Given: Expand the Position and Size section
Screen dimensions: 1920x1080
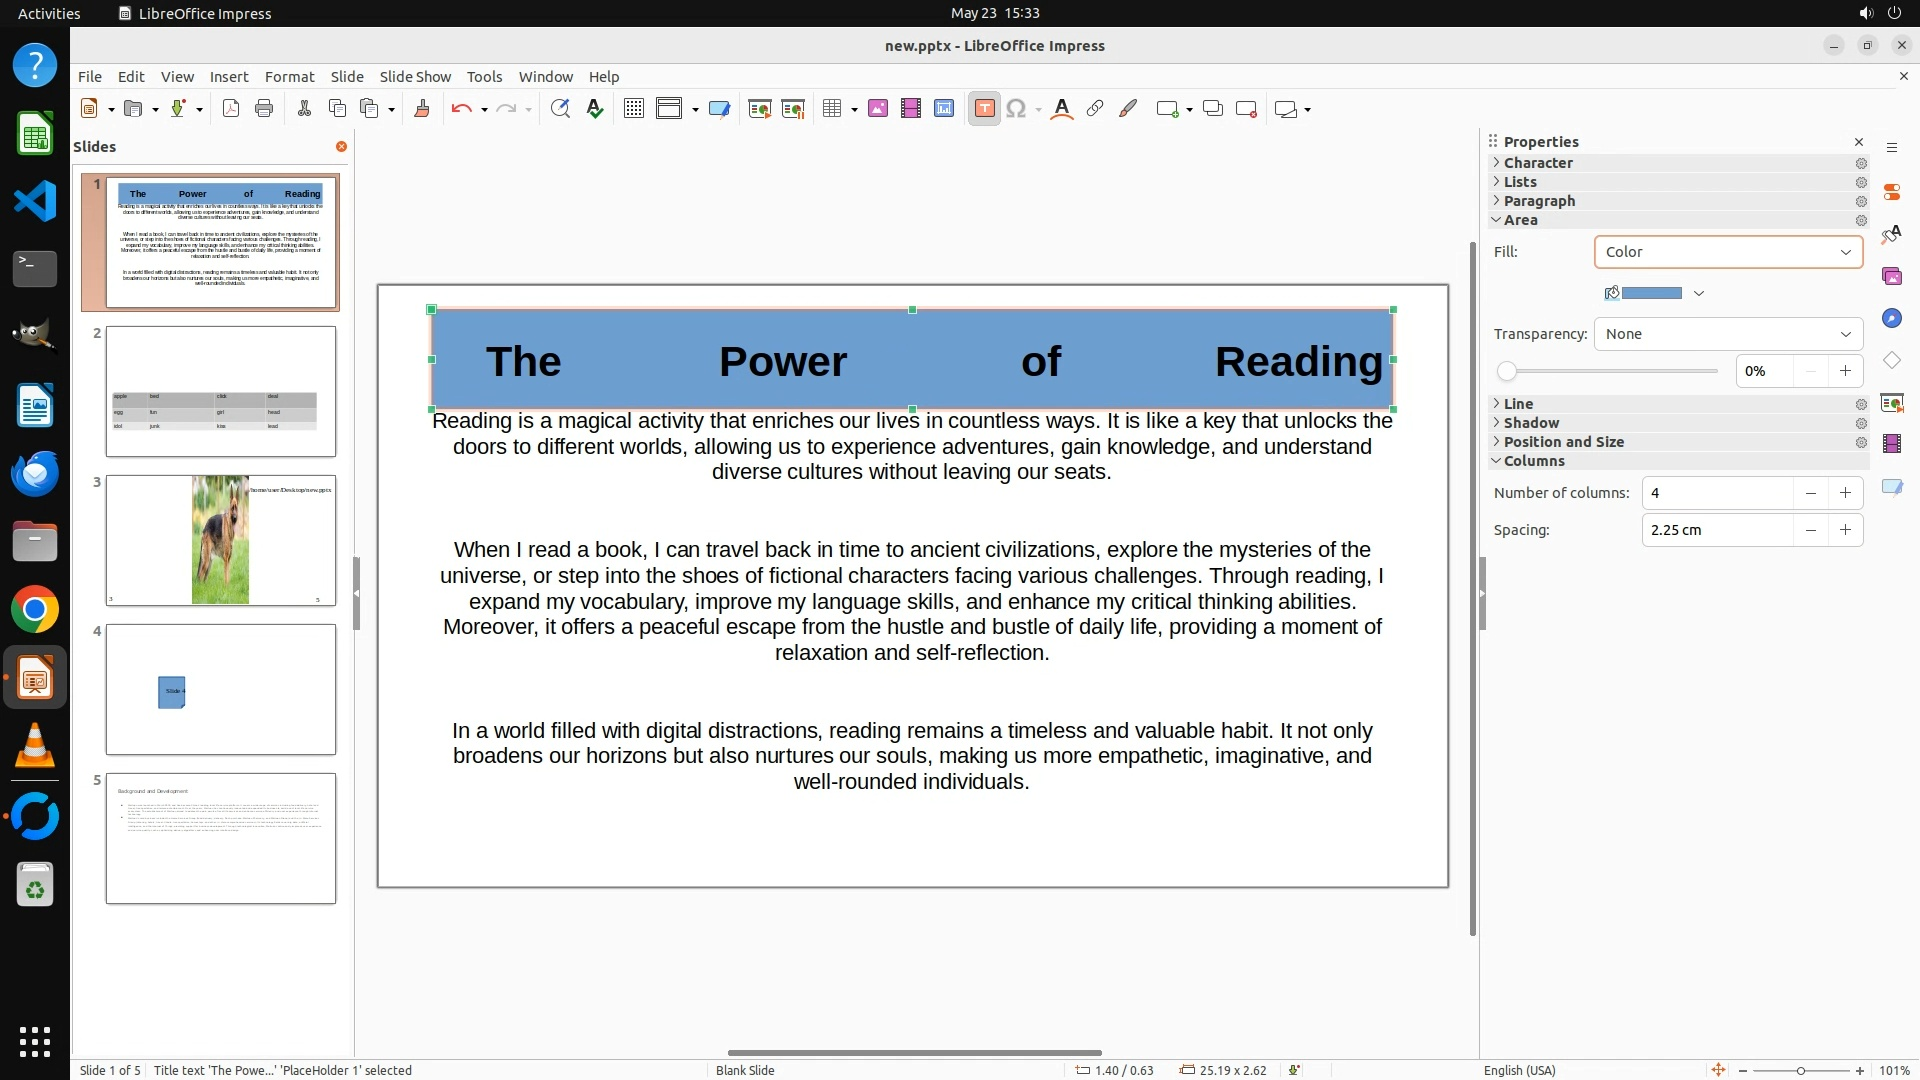Looking at the screenshot, I should (x=1563, y=442).
